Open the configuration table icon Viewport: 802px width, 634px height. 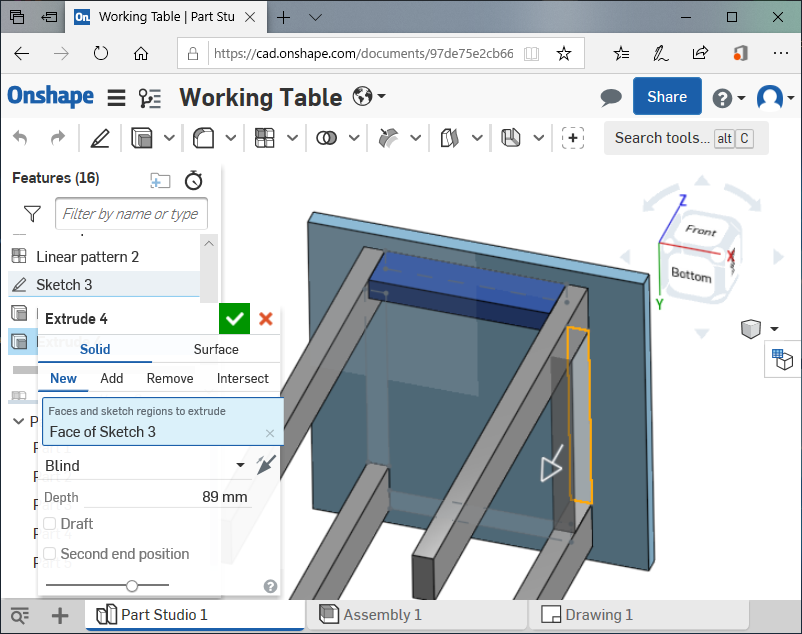(x=783, y=359)
